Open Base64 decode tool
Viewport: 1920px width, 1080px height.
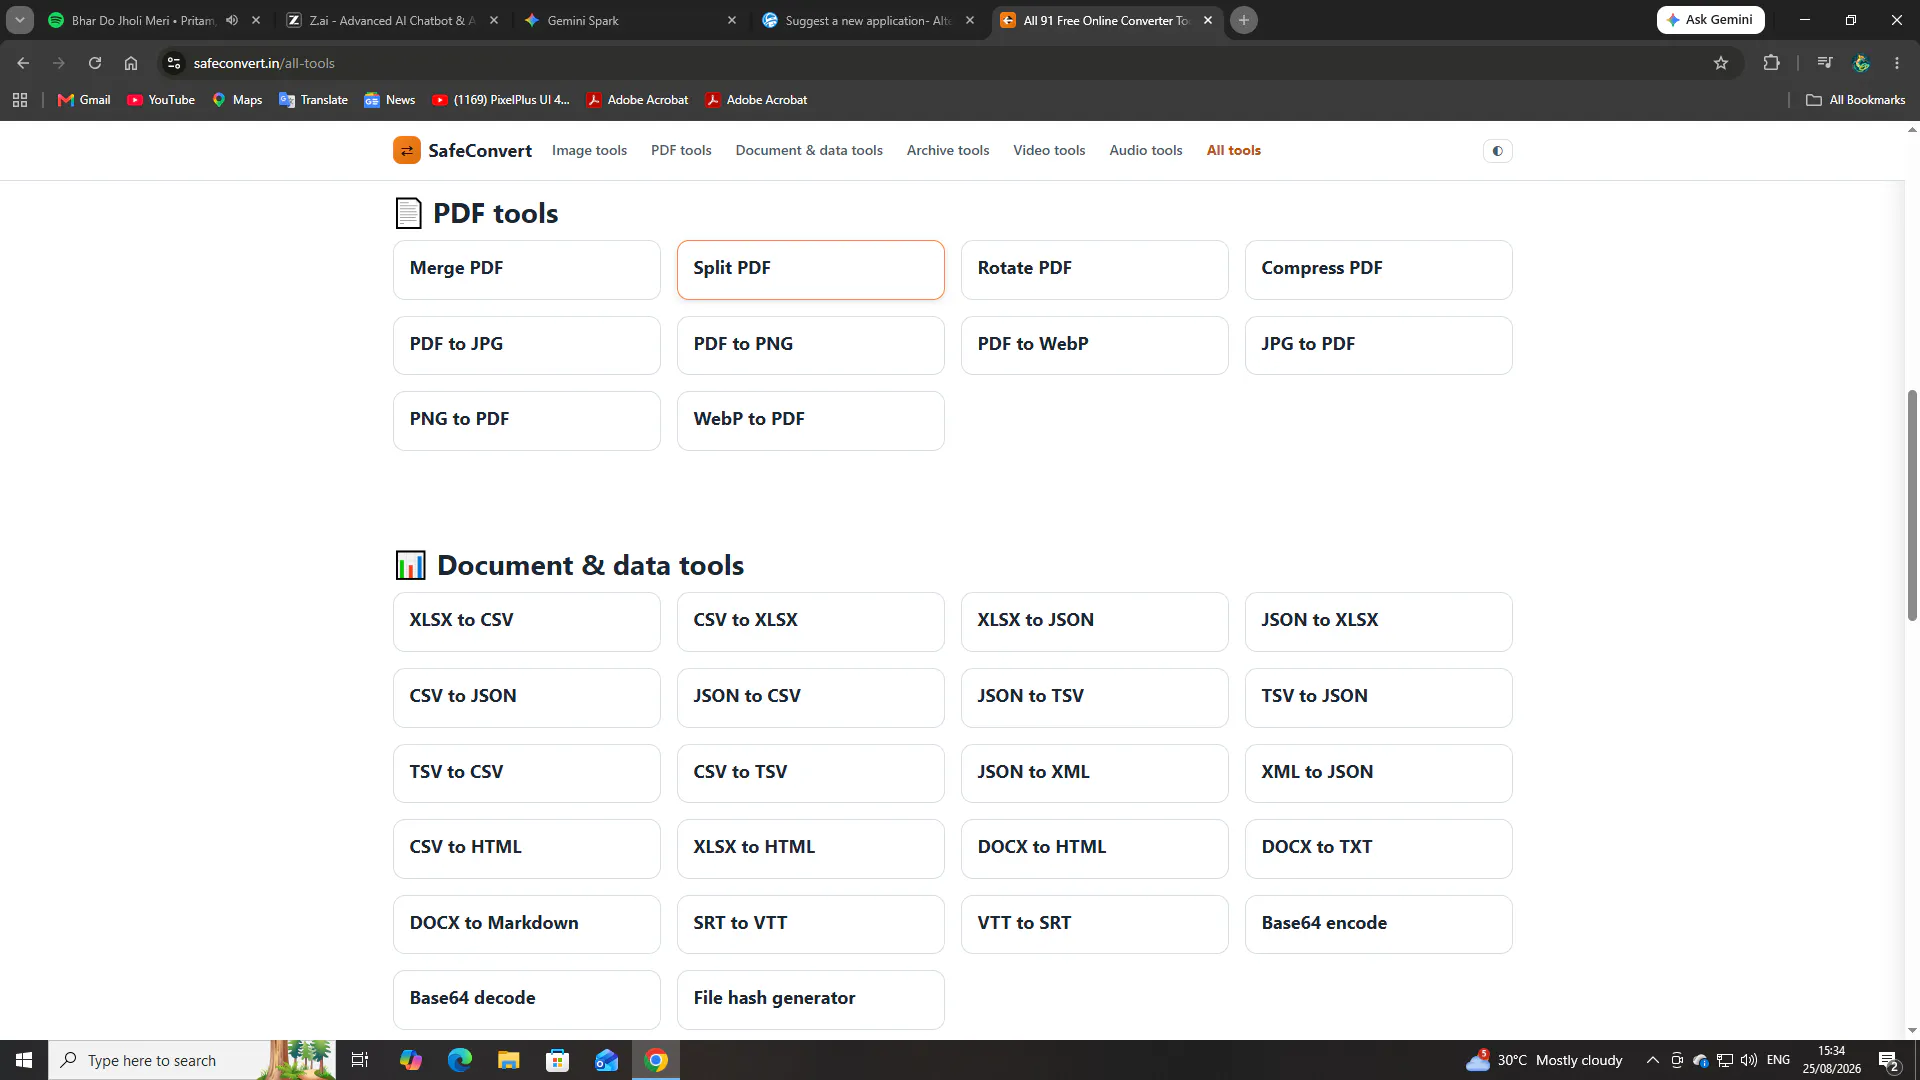527,999
